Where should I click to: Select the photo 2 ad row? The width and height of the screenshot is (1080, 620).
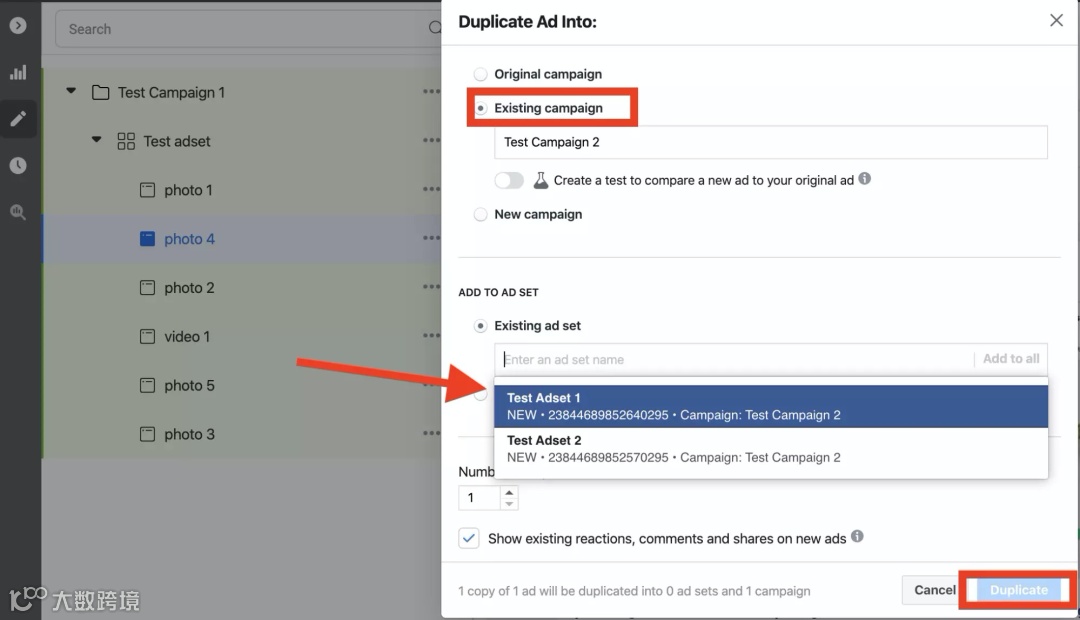click(242, 288)
